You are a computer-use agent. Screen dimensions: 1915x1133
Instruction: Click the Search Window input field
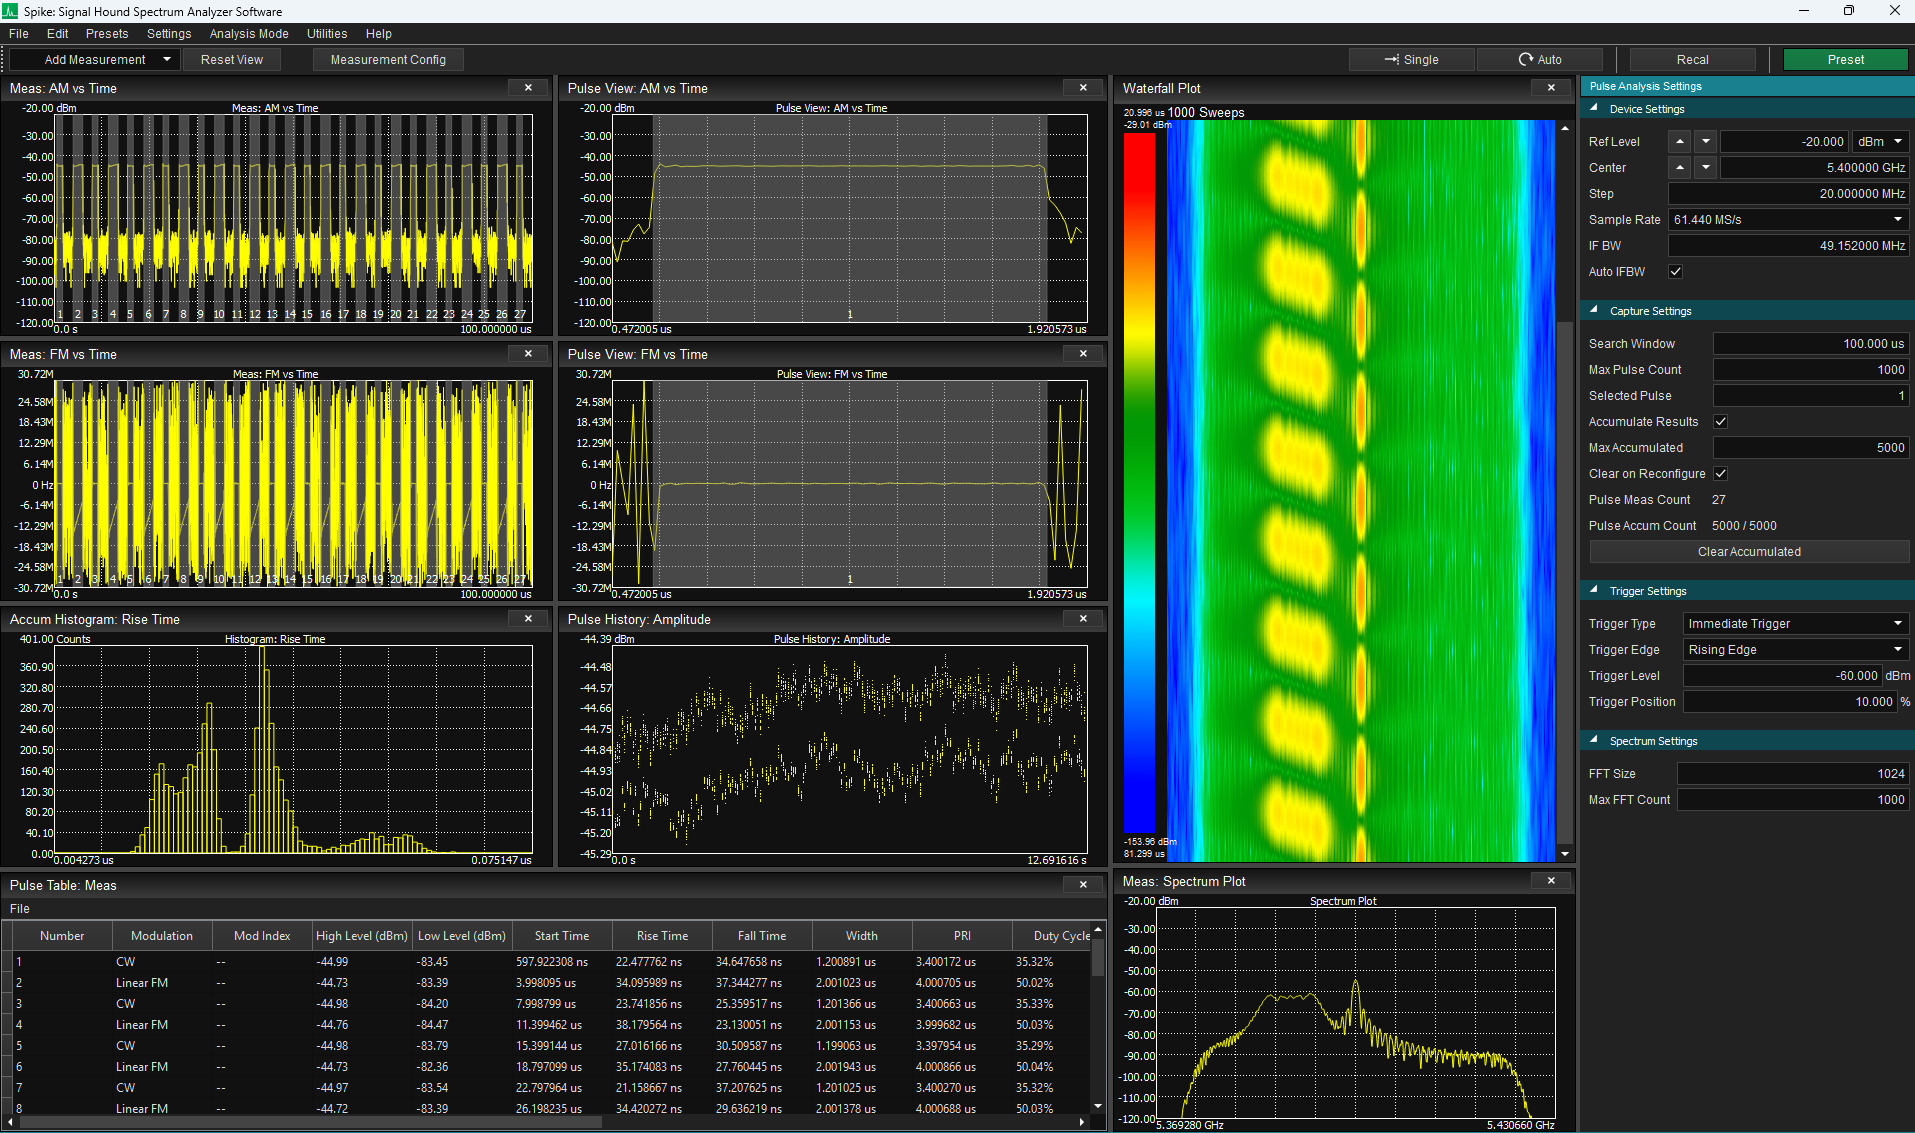tap(1811, 344)
